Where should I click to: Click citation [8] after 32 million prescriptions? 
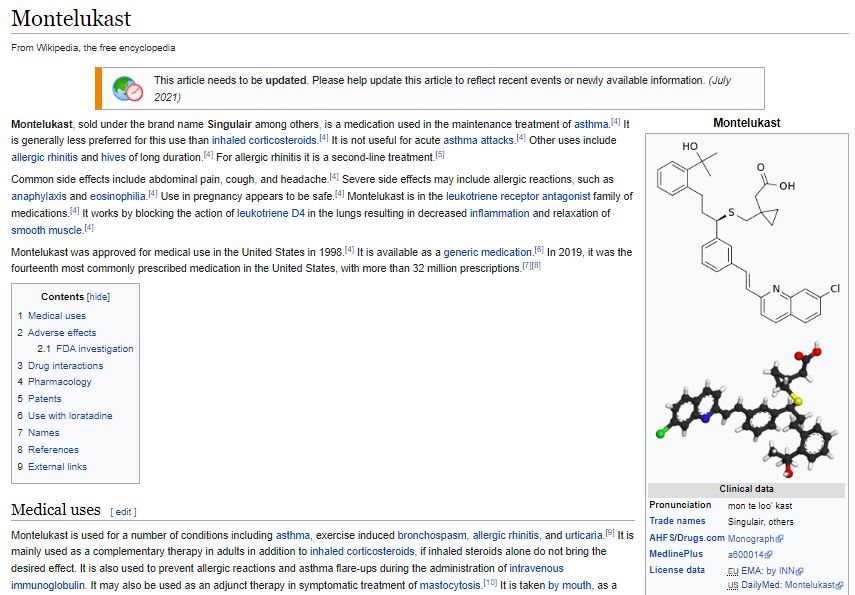click(536, 266)
